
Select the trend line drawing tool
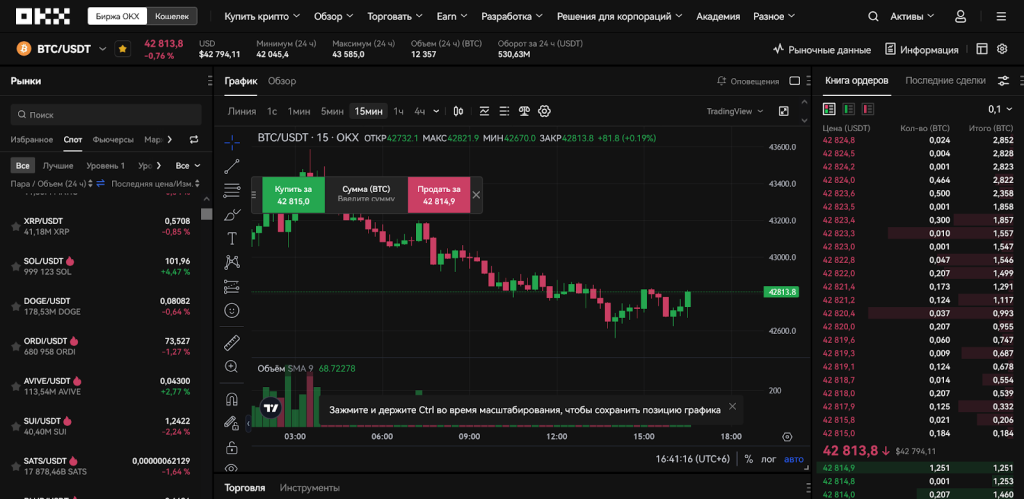(x=232, y=166)
